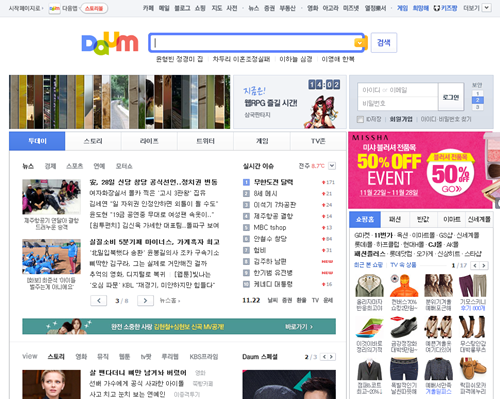Click trending item 제주항공 결항
Viewport: 500px width, 399px height.
[273, 216]
